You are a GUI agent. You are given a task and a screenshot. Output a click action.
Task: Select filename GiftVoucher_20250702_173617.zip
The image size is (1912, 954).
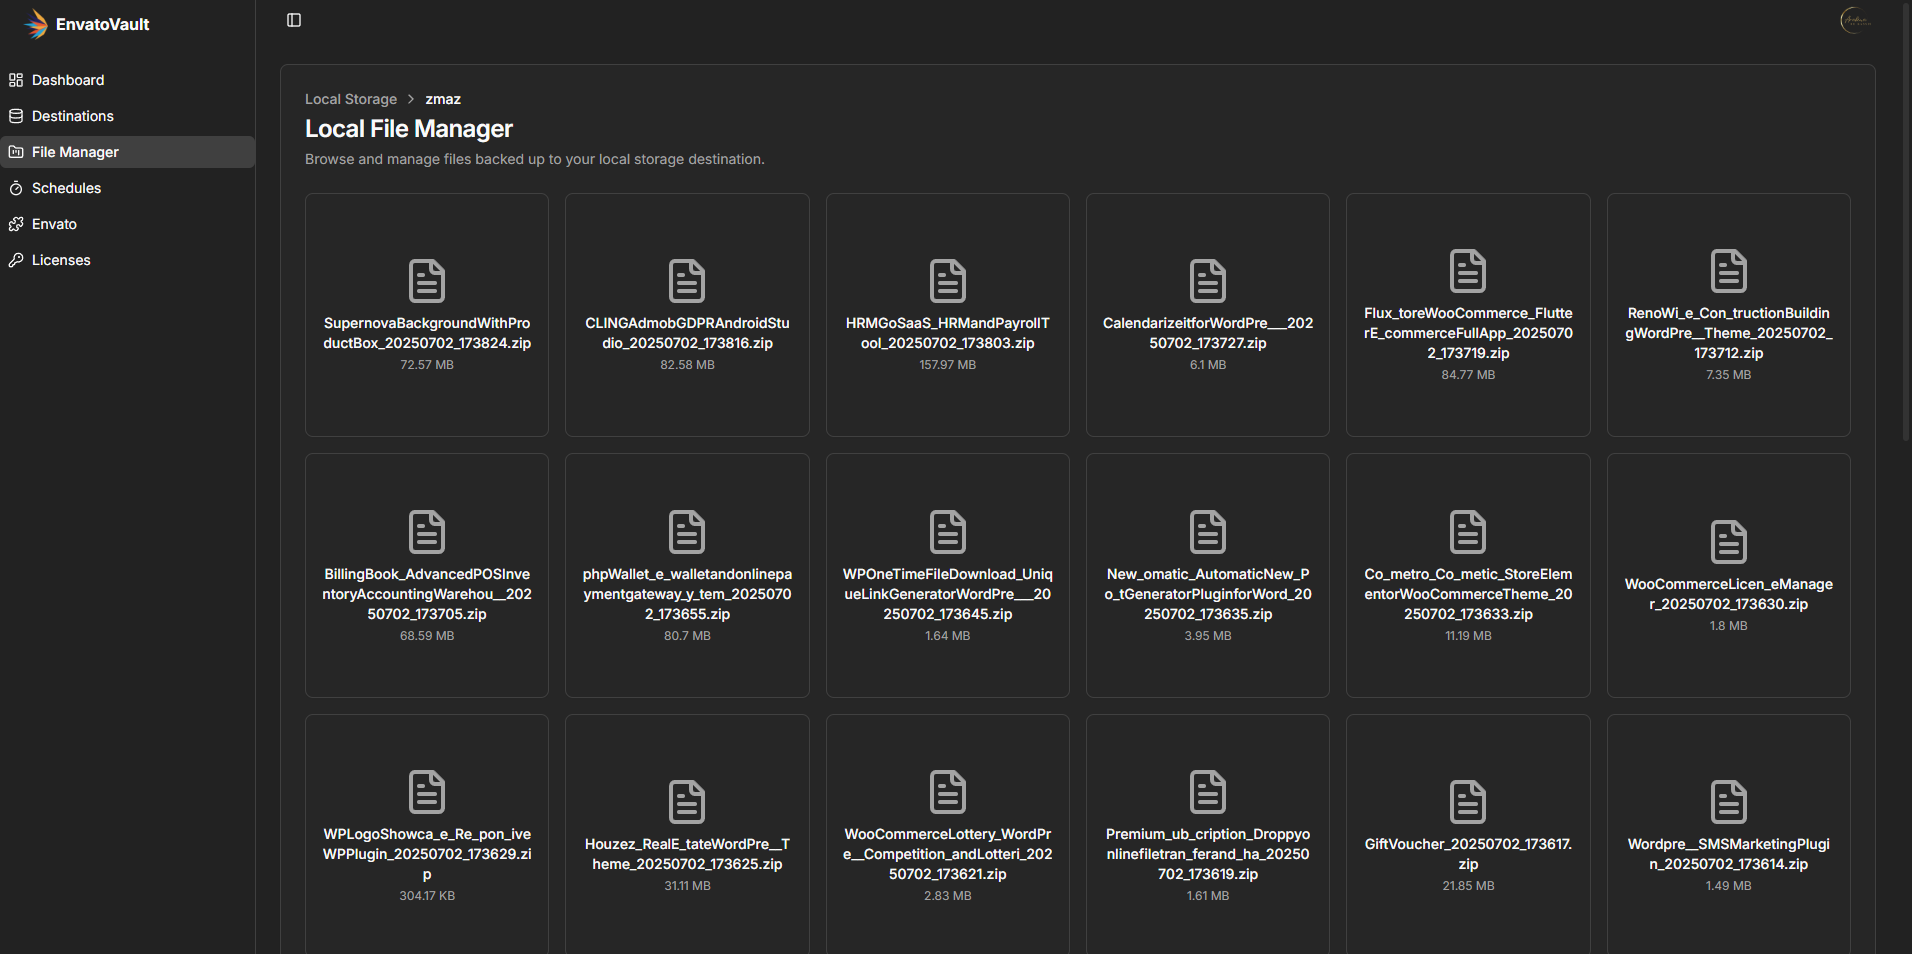pyautogui.click(x=1468, y=854)
